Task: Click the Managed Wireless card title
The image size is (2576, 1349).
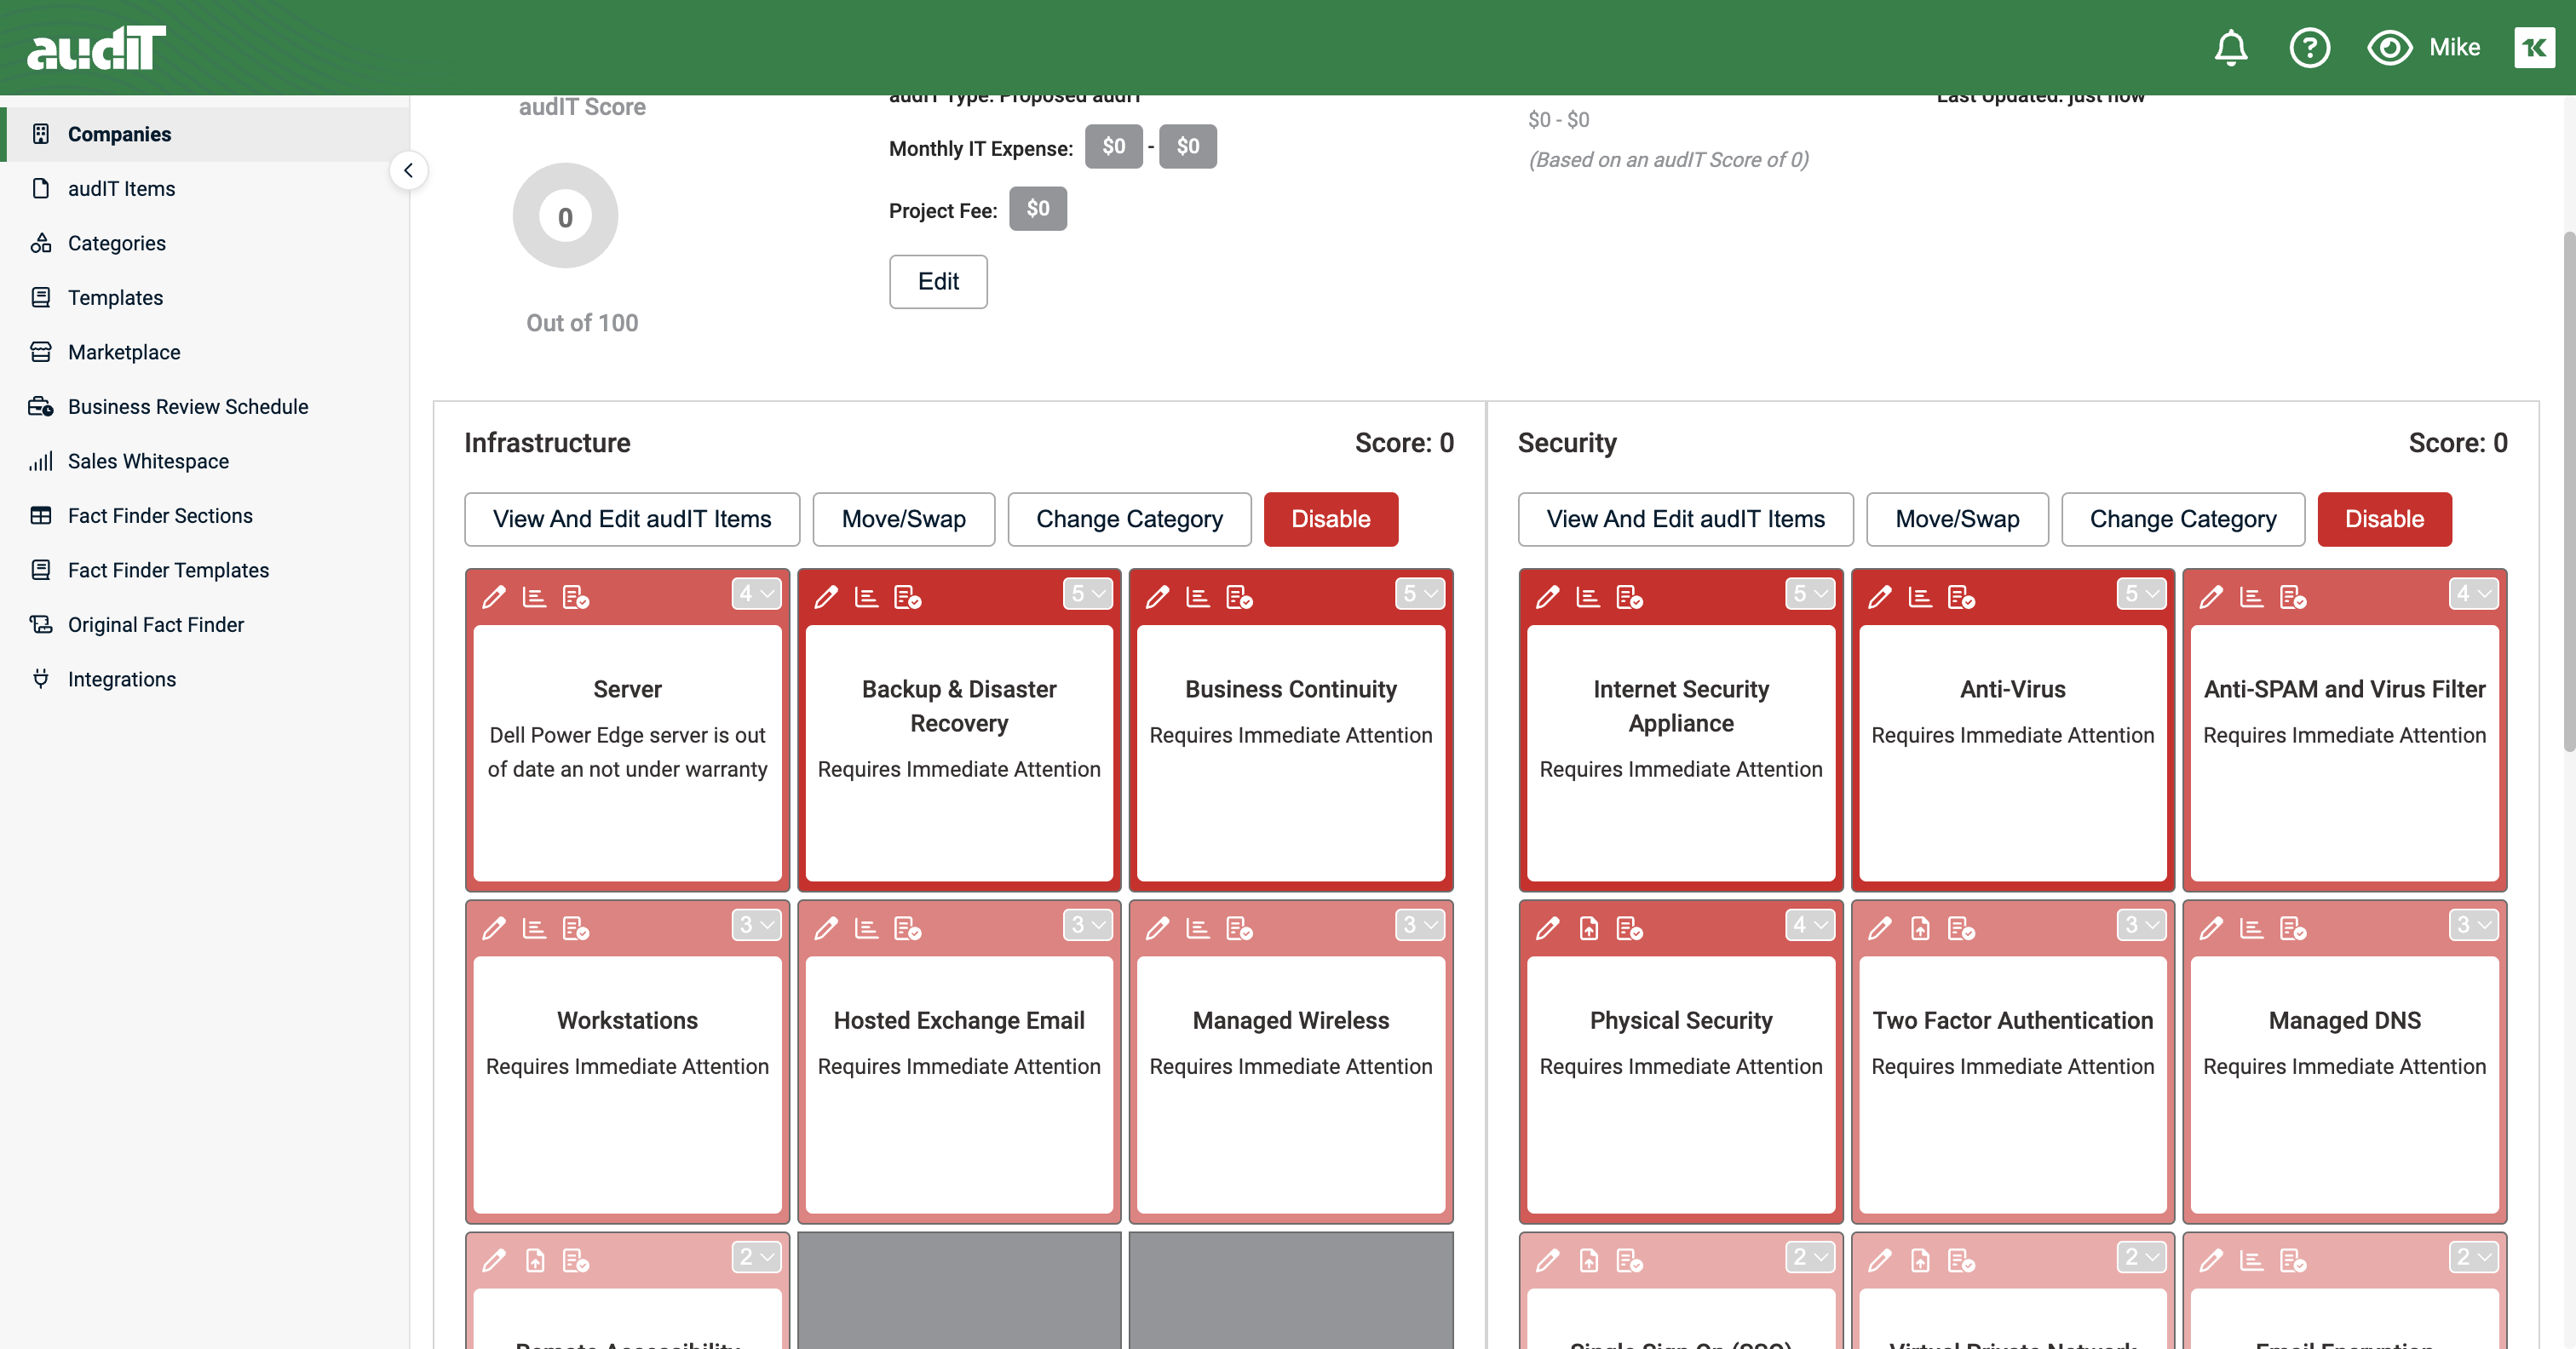Action: pyautogui.click(x=1290, y=1020)
